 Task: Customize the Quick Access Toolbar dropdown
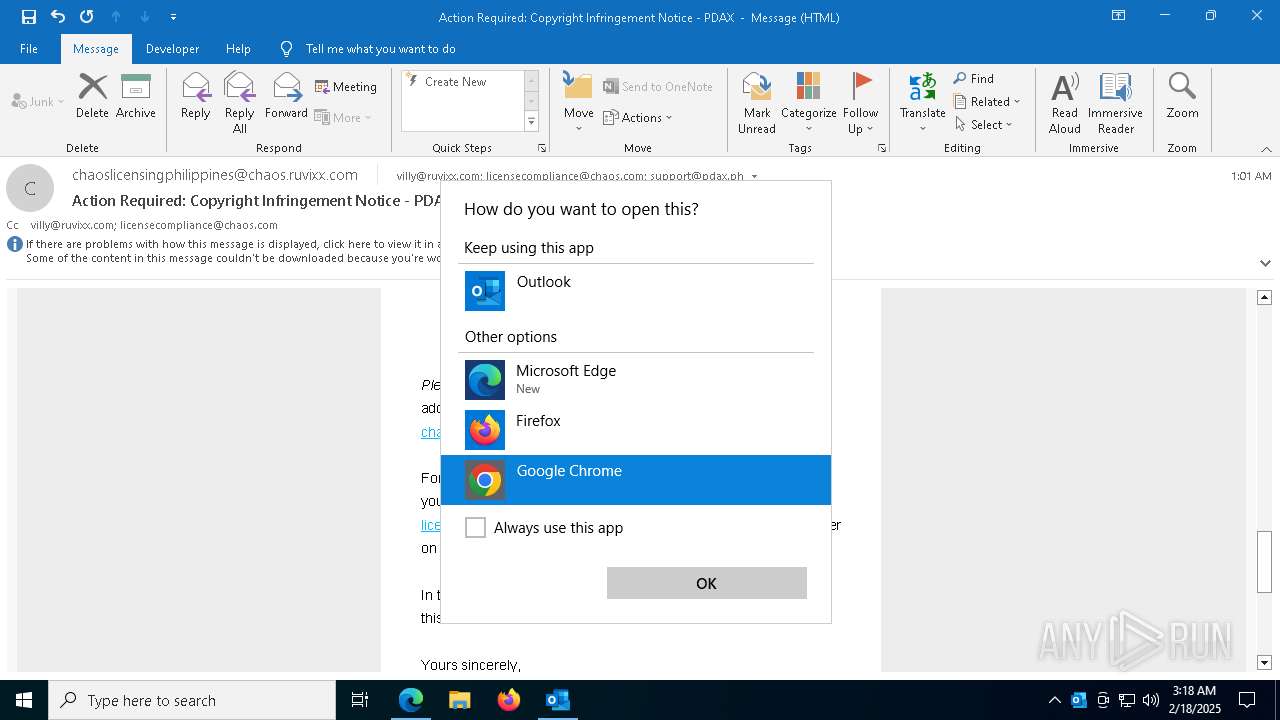[174, 17]
